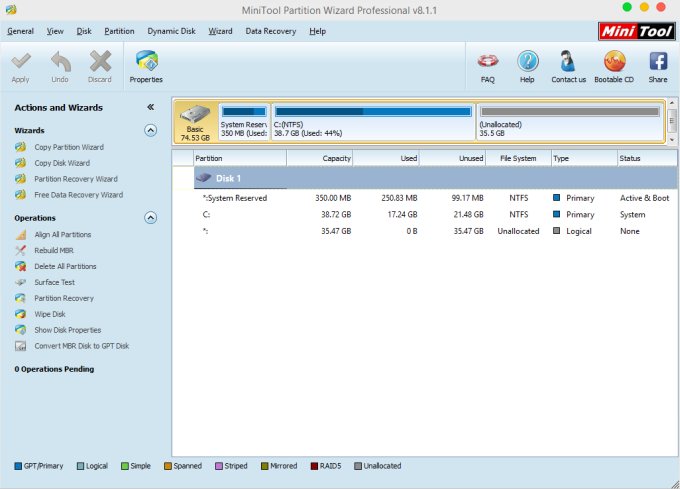Click the Delete All Partitions icon
Screen dimensions: 680x489
click(20, 266)
